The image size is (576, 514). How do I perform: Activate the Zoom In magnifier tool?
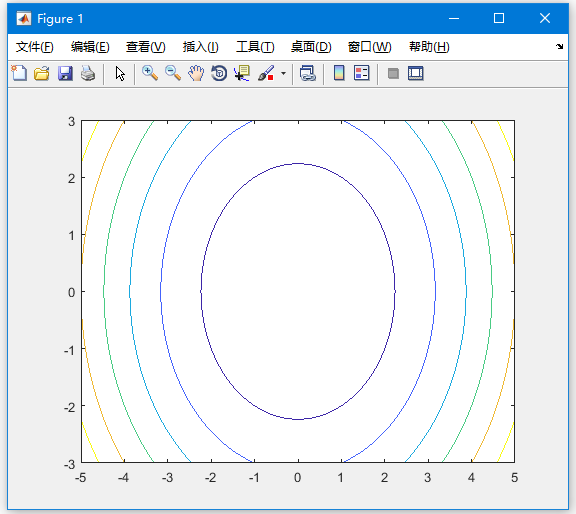150,73
